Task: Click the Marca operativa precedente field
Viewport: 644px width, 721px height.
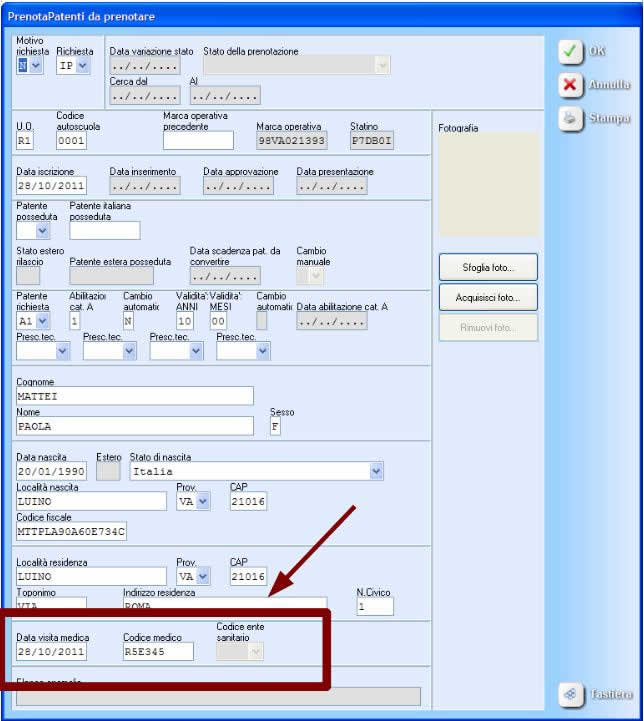Action: pyautogui.click(x=198, y=141)
